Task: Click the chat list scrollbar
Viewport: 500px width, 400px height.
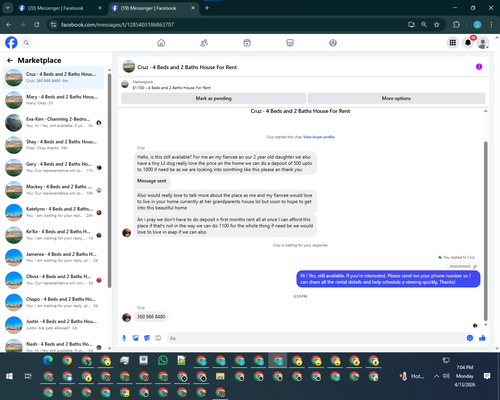Action: pyautogui.click(x=109, y=180)
